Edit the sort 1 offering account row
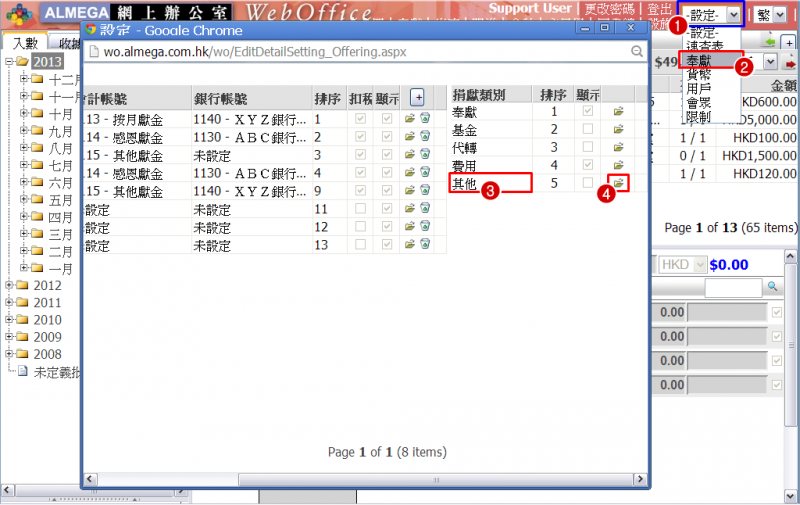 tap(410, 119)
